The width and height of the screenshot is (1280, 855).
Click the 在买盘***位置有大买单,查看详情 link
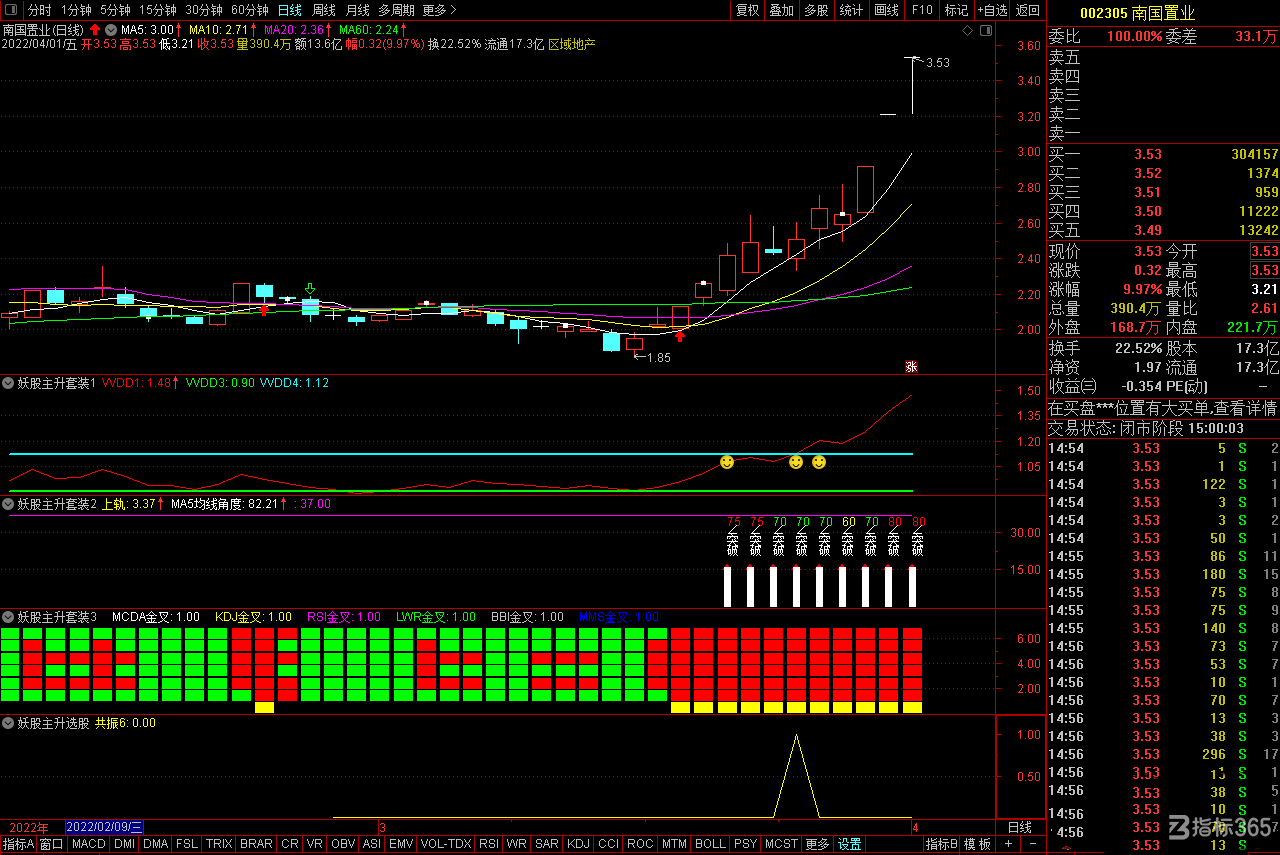[1163, 408]
